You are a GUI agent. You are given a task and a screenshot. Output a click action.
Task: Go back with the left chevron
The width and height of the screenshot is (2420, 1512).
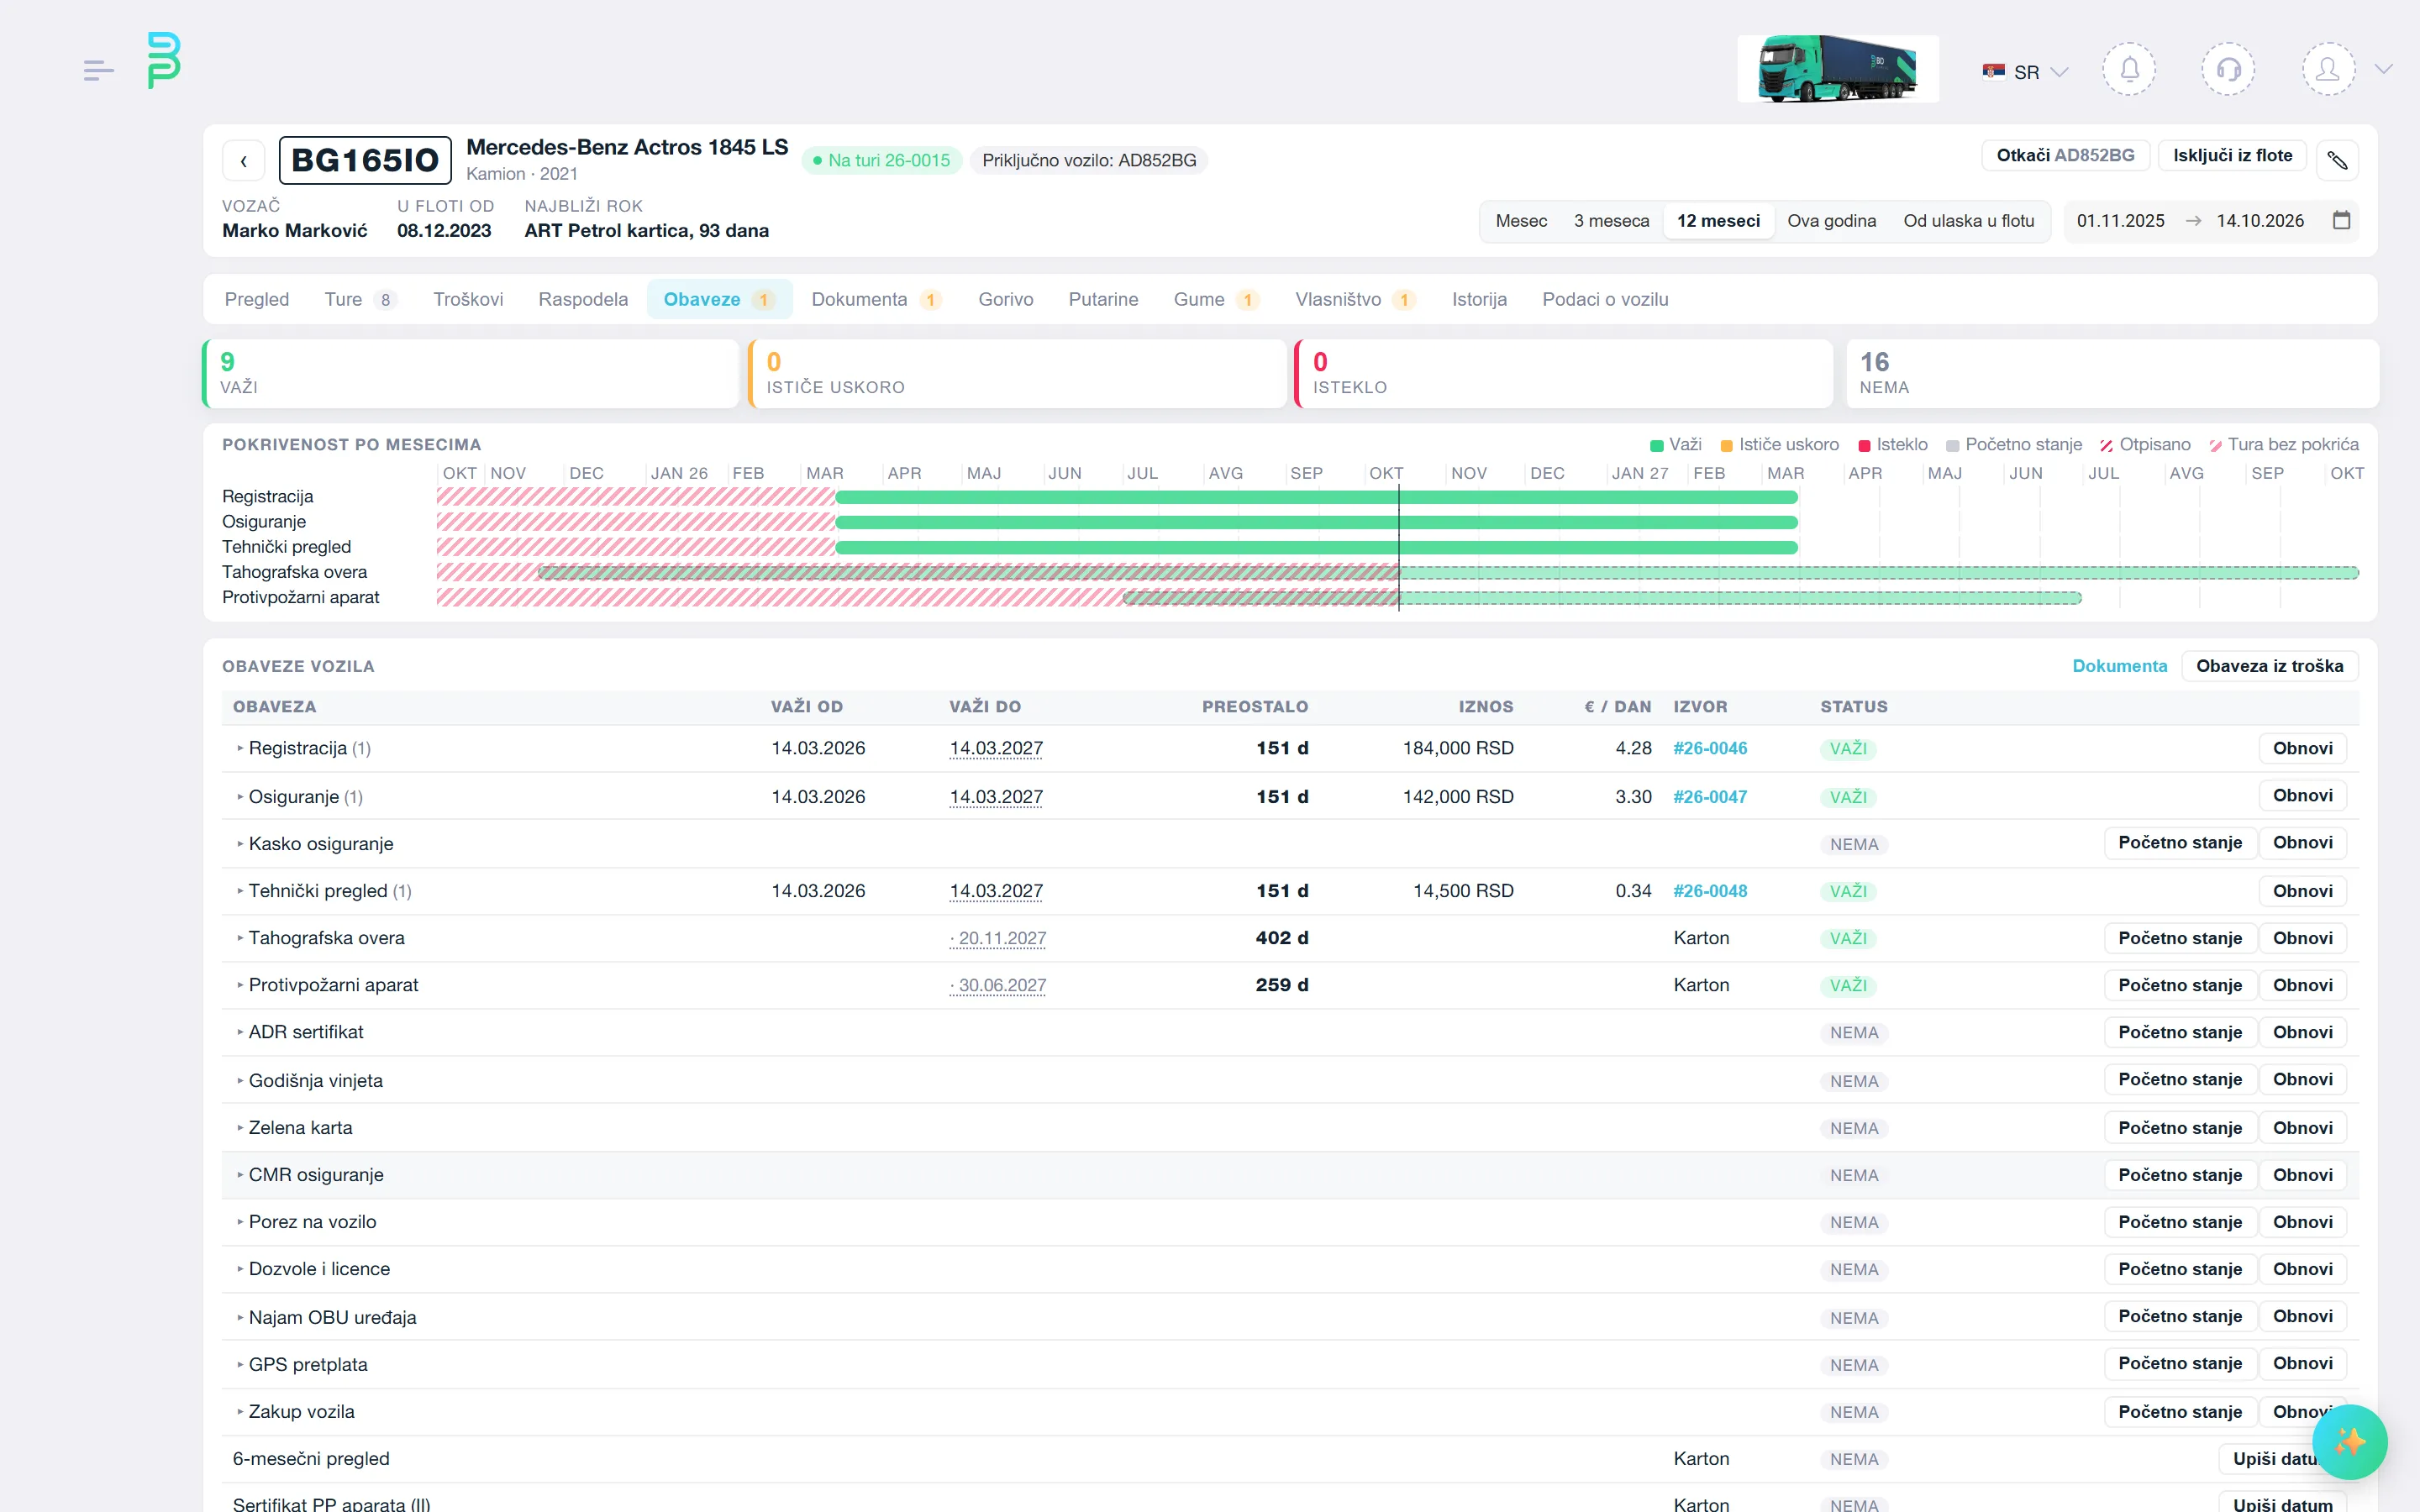(x=243, y=161)
